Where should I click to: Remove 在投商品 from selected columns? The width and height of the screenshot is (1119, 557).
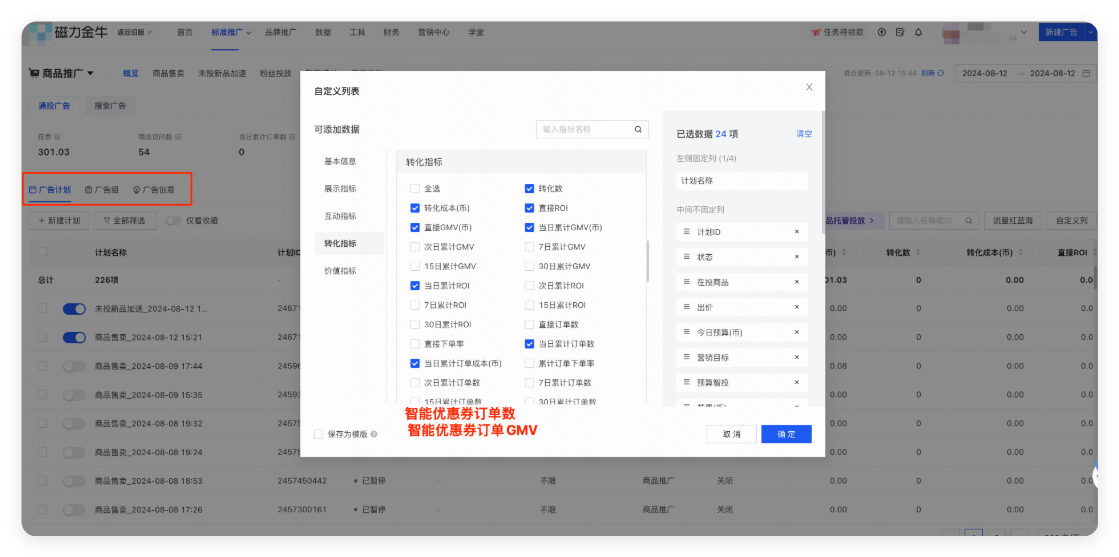click(796, 282)
